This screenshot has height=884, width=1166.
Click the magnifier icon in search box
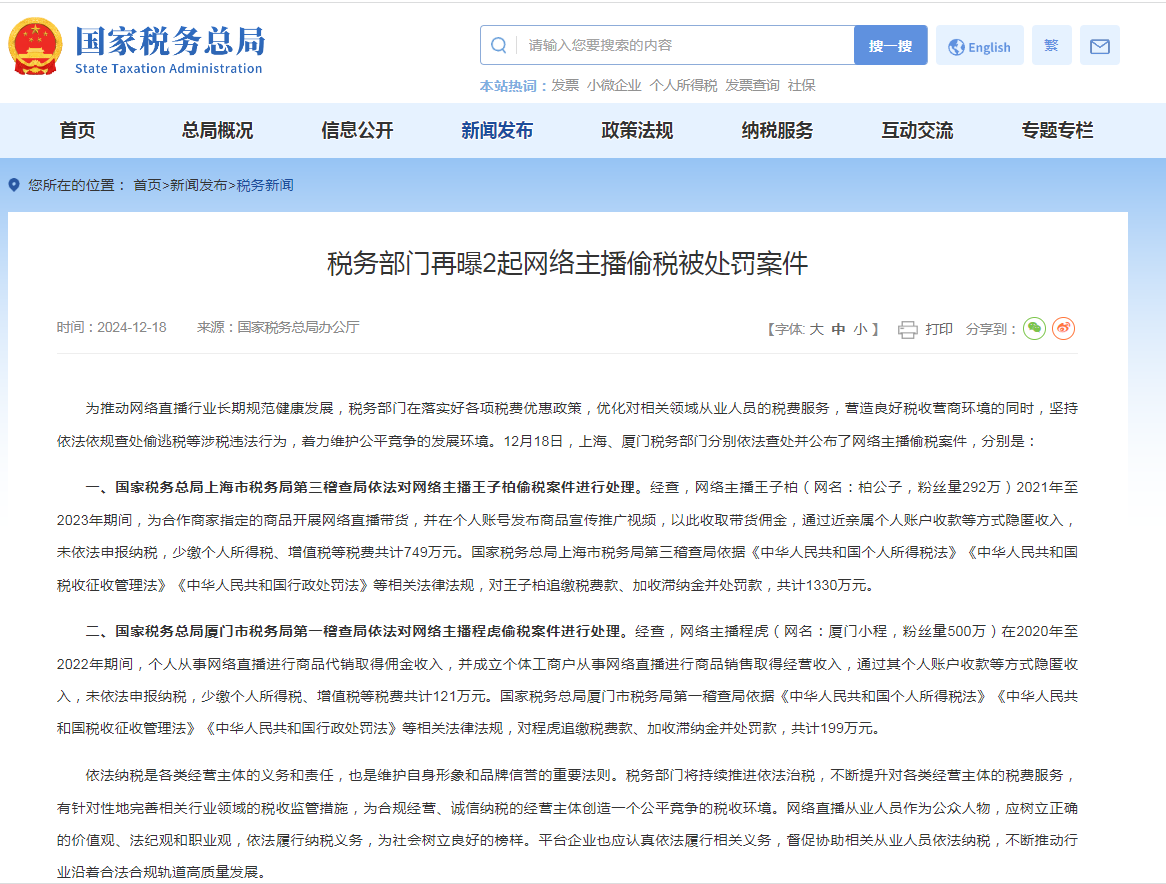499,45
